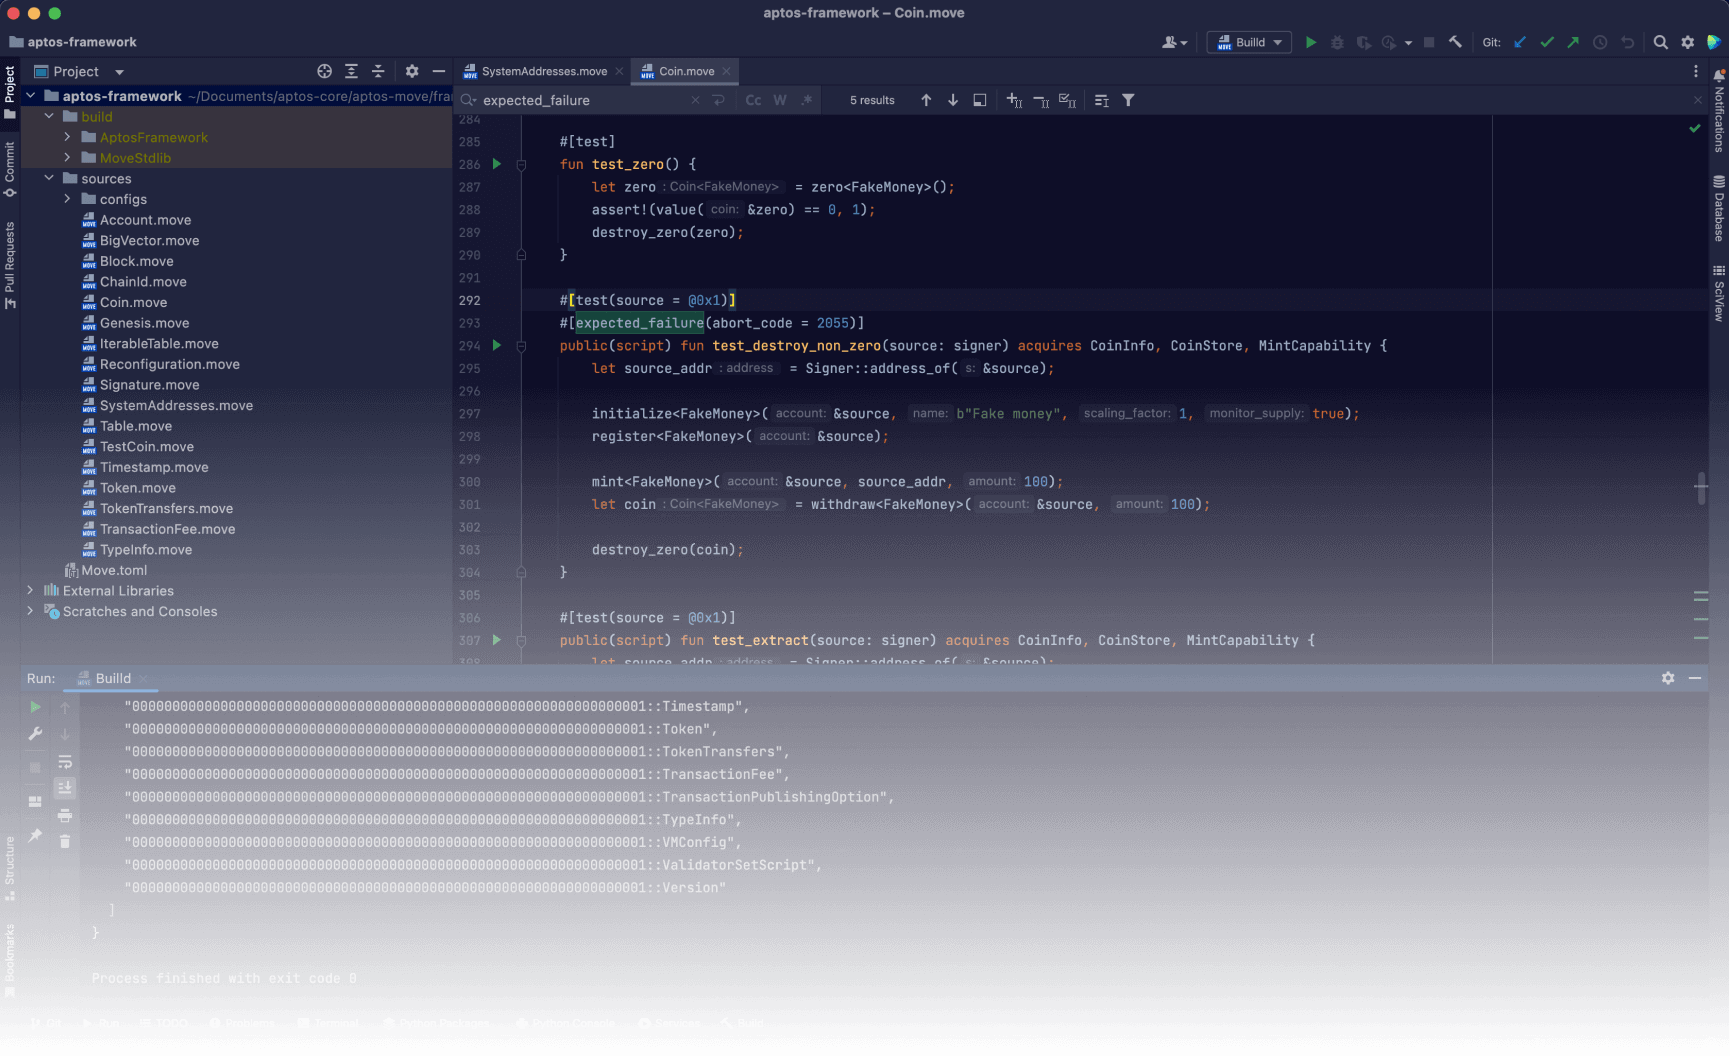Push changes using the green Git arrow
The width and height of the screenshot is (1730, 1056).
click(x=1572, y=42)
